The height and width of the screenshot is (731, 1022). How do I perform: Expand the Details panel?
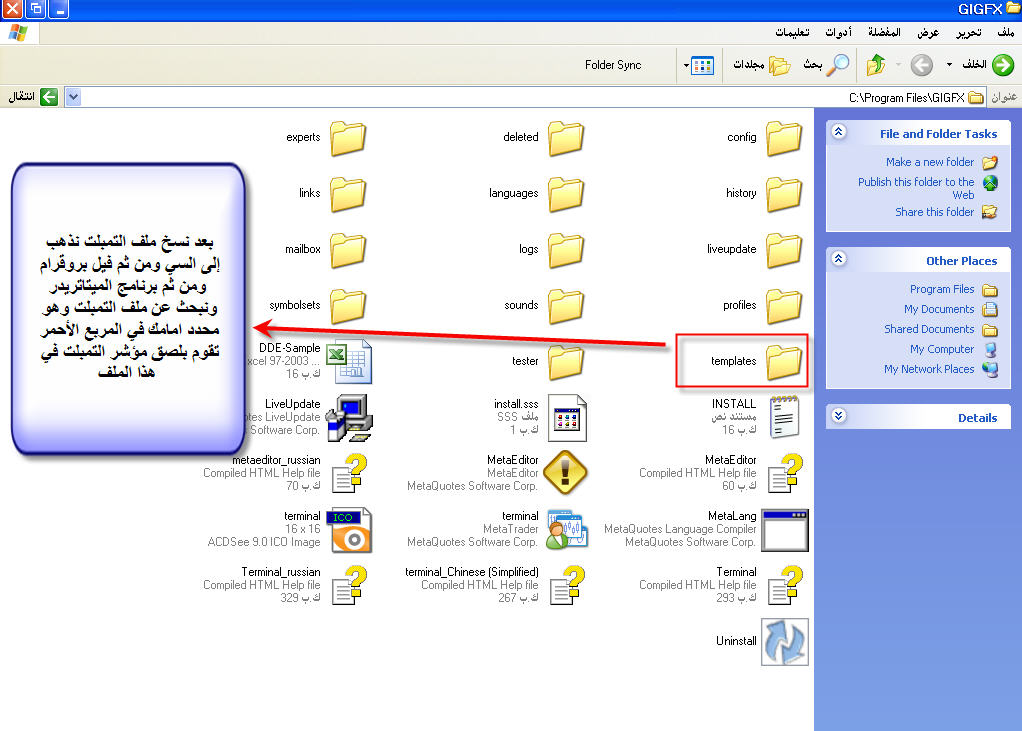pyautogui.click(x=838, y=416)
